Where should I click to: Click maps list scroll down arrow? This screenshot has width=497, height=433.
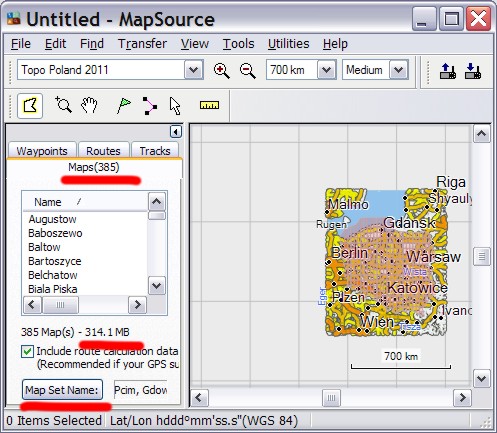pyautogui.click(x=157, y=286)
